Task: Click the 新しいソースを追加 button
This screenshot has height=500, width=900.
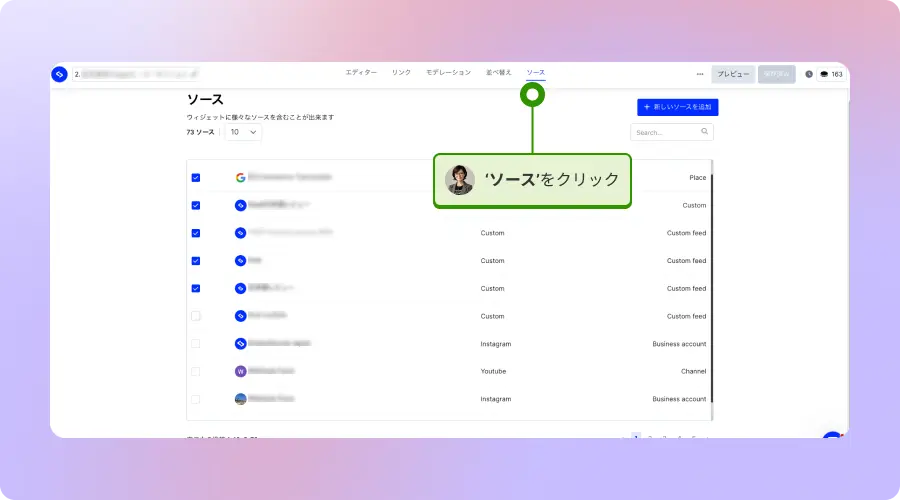Action: click(x=677, y=107)
